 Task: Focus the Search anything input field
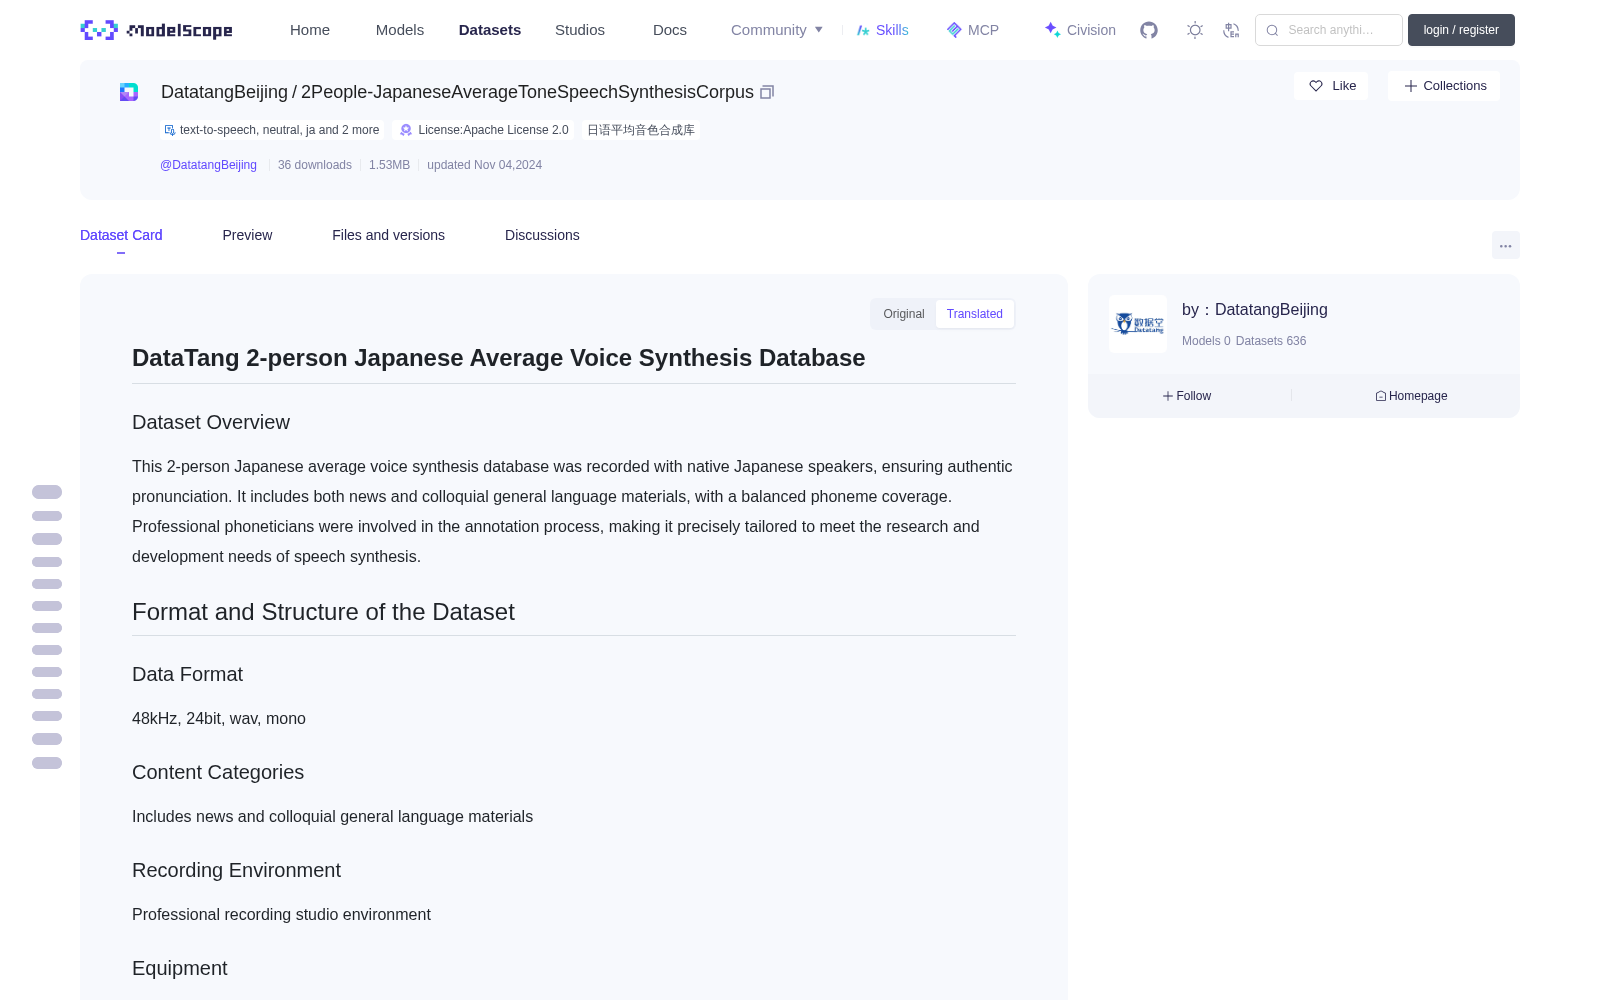point(1329,30)
